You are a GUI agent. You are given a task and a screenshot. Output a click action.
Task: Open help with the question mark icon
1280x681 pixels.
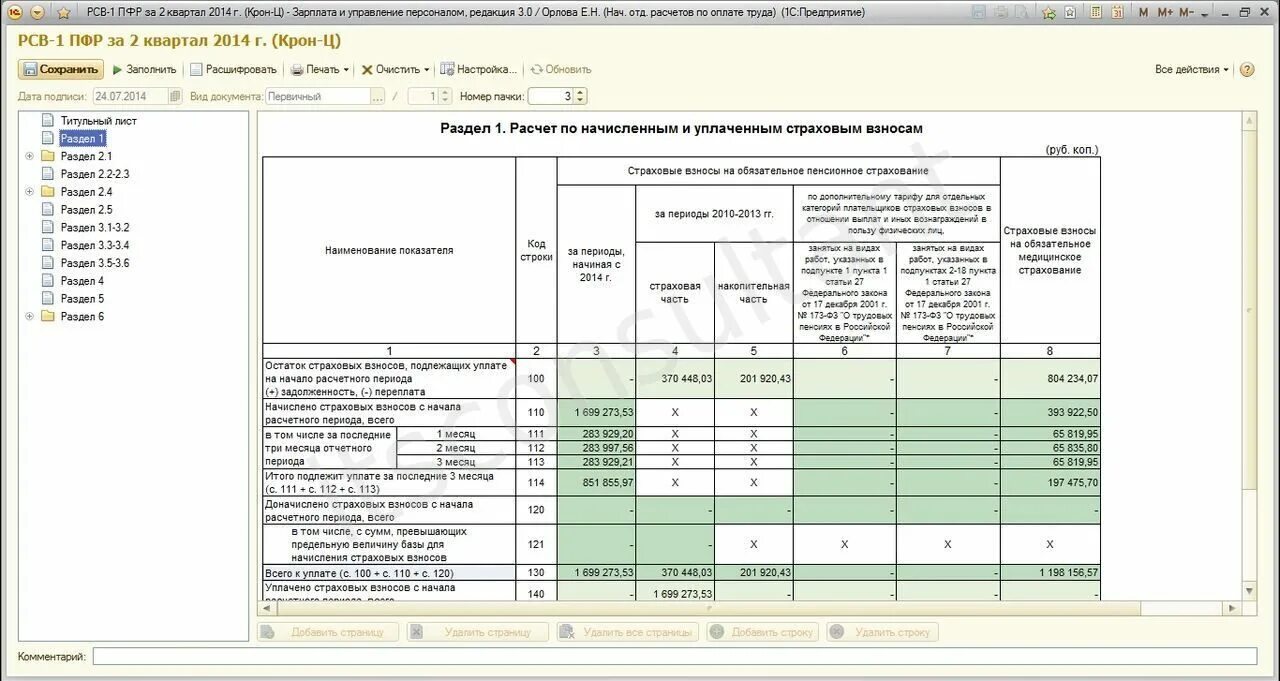point(1247,69)
